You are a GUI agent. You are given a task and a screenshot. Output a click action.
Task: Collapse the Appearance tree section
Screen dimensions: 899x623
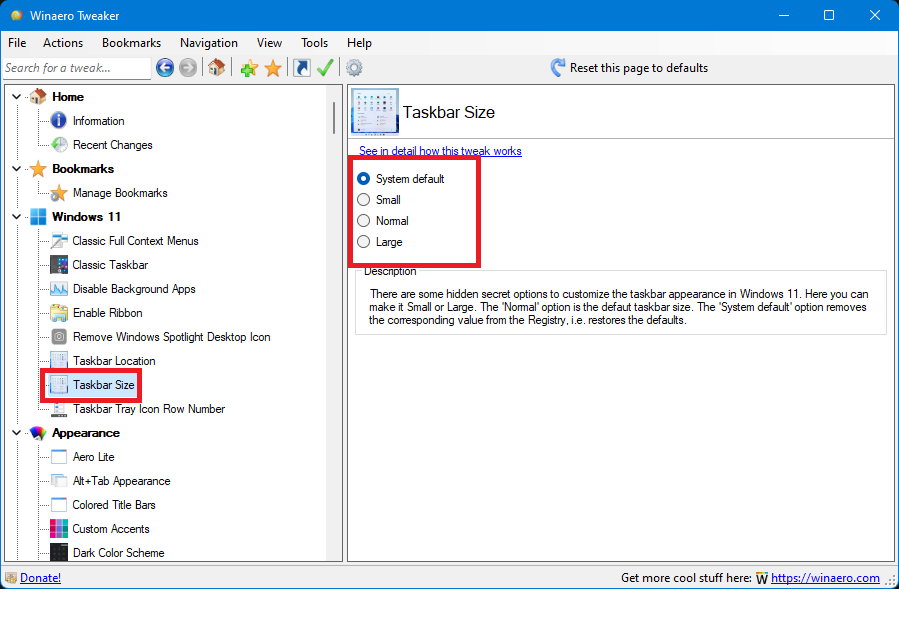click(17, 433)
